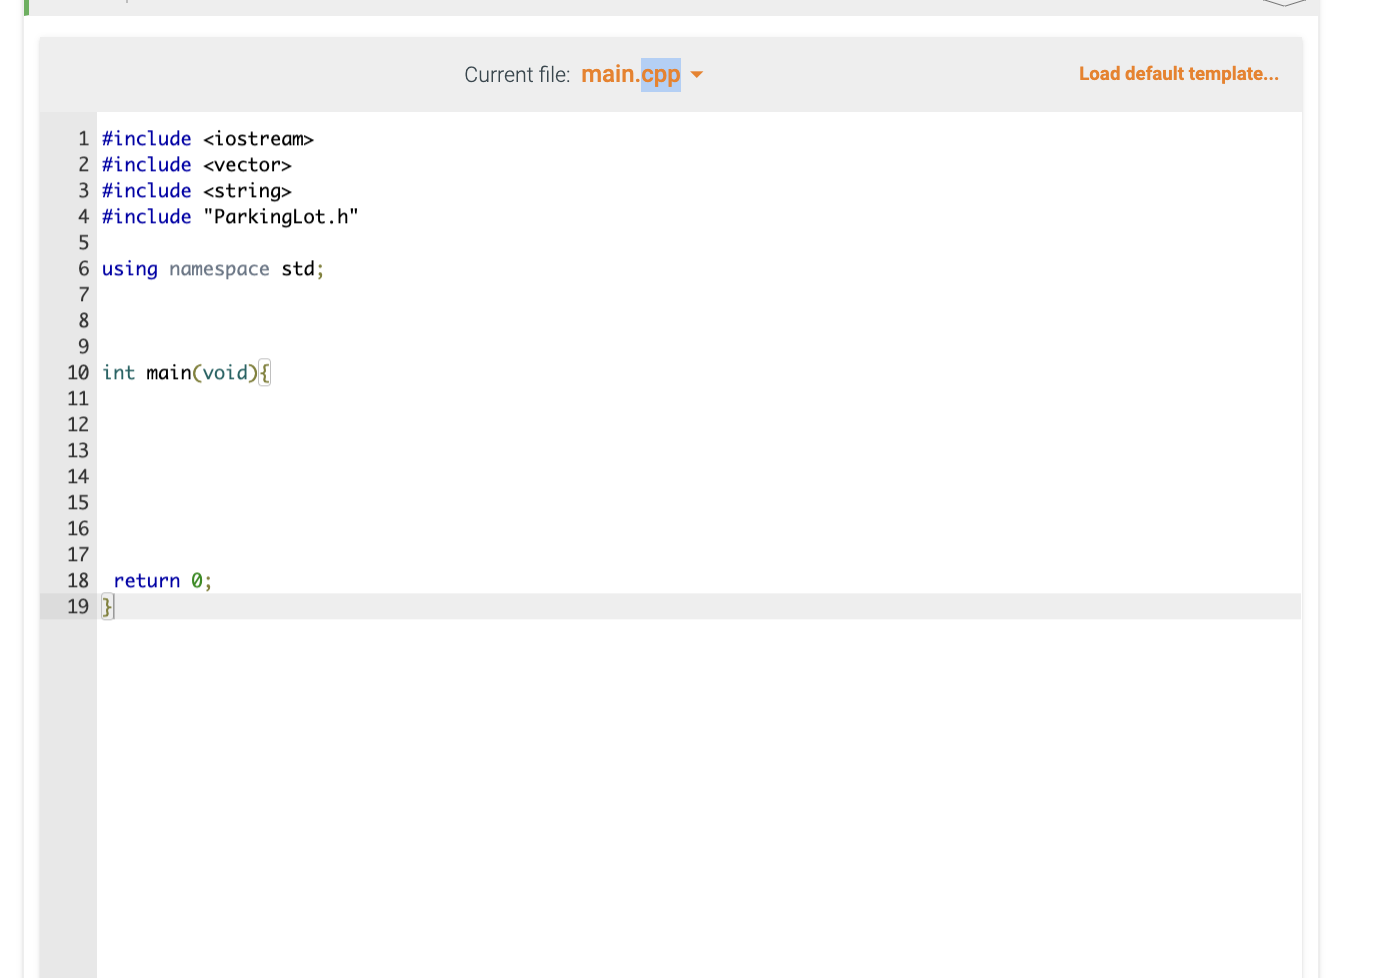Select the ParkingLot.h include line
This screenshot has width=1388, height=978.
pos(229,216)
